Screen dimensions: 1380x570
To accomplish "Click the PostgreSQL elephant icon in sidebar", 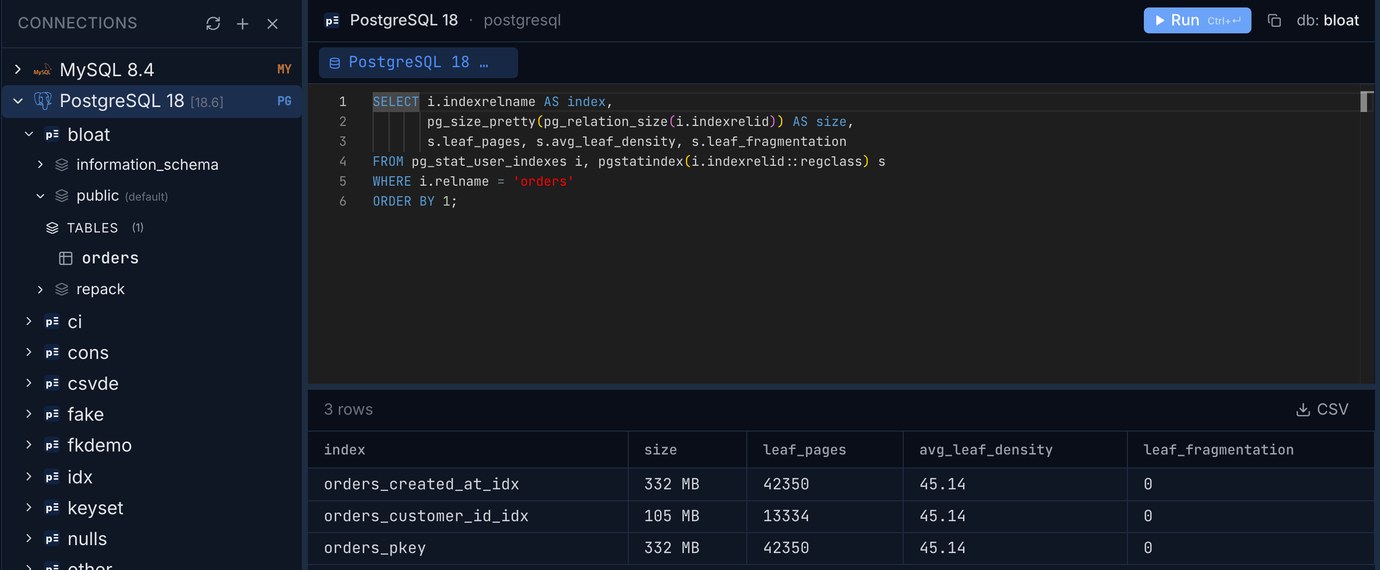I will [42, 101].
